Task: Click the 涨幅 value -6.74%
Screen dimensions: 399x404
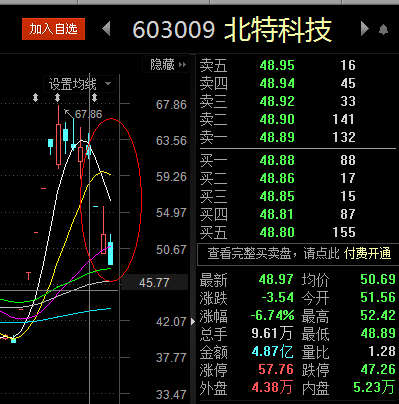Action: coord(273,315)
